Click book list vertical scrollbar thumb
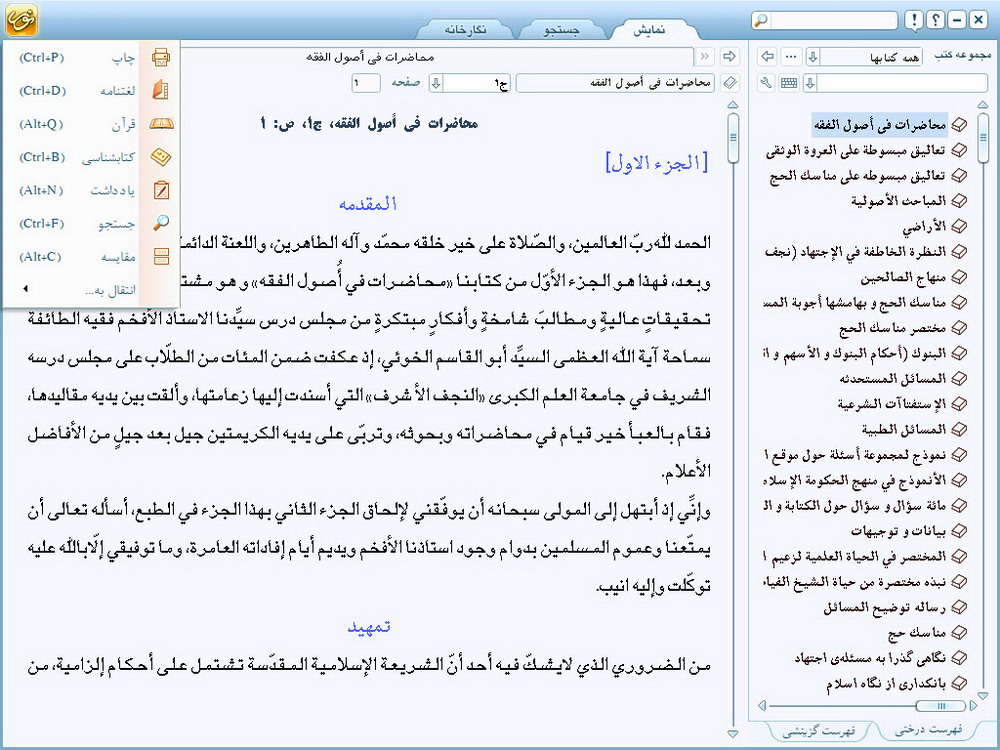Screen dimensions: 1000x750 (983, 137)
